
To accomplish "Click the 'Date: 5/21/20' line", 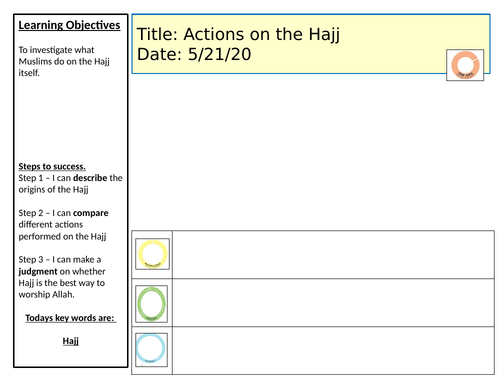I will point(194,54).
